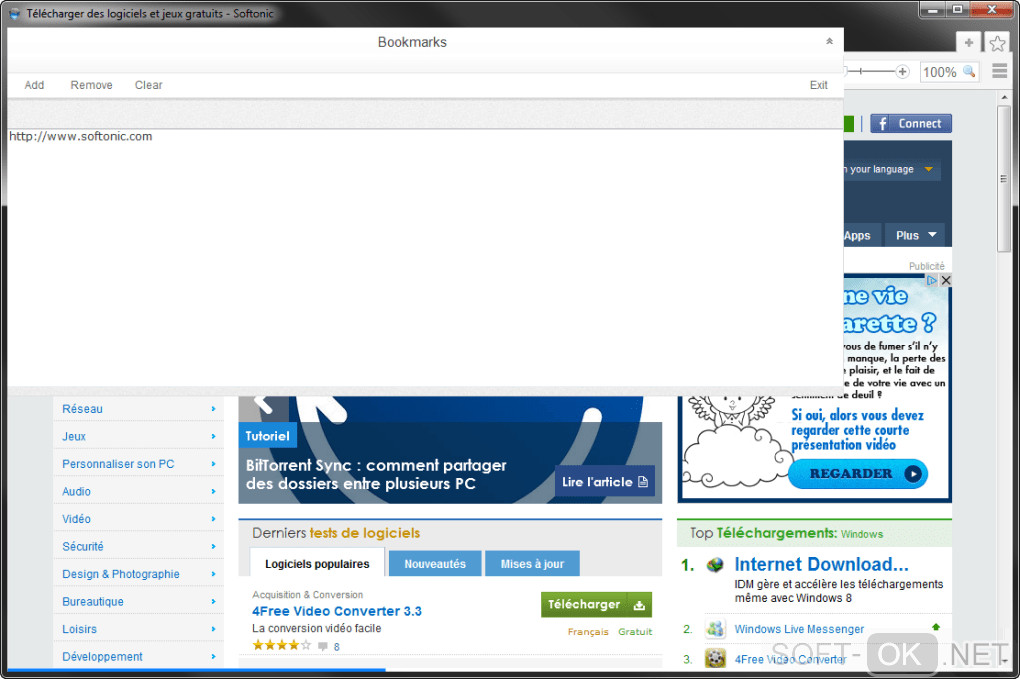Maximize the browser window
The height and width of the screenshot is (679, 1020).
click(957, 10)
